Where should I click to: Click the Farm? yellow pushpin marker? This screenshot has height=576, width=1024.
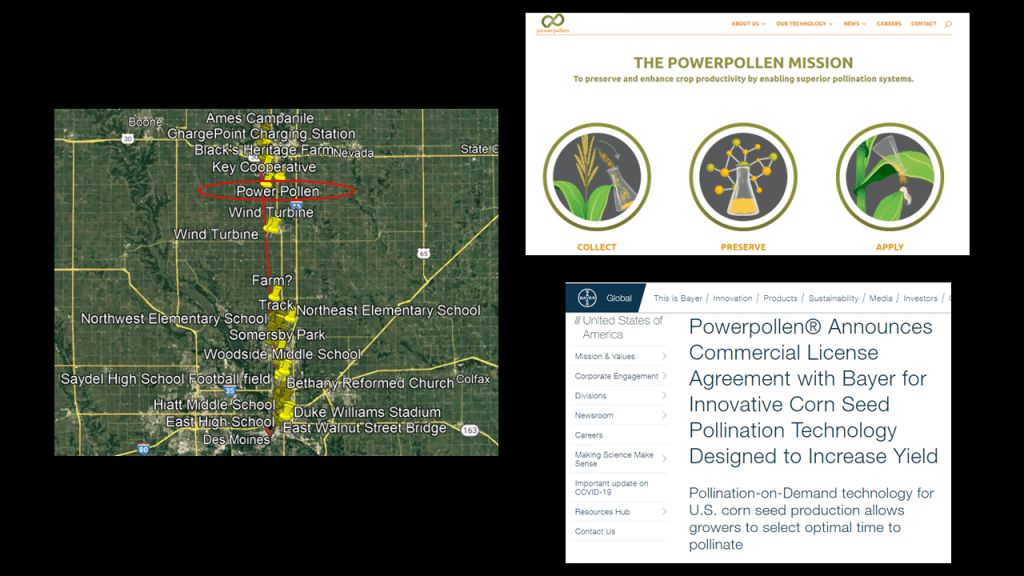tap(275, 295)
